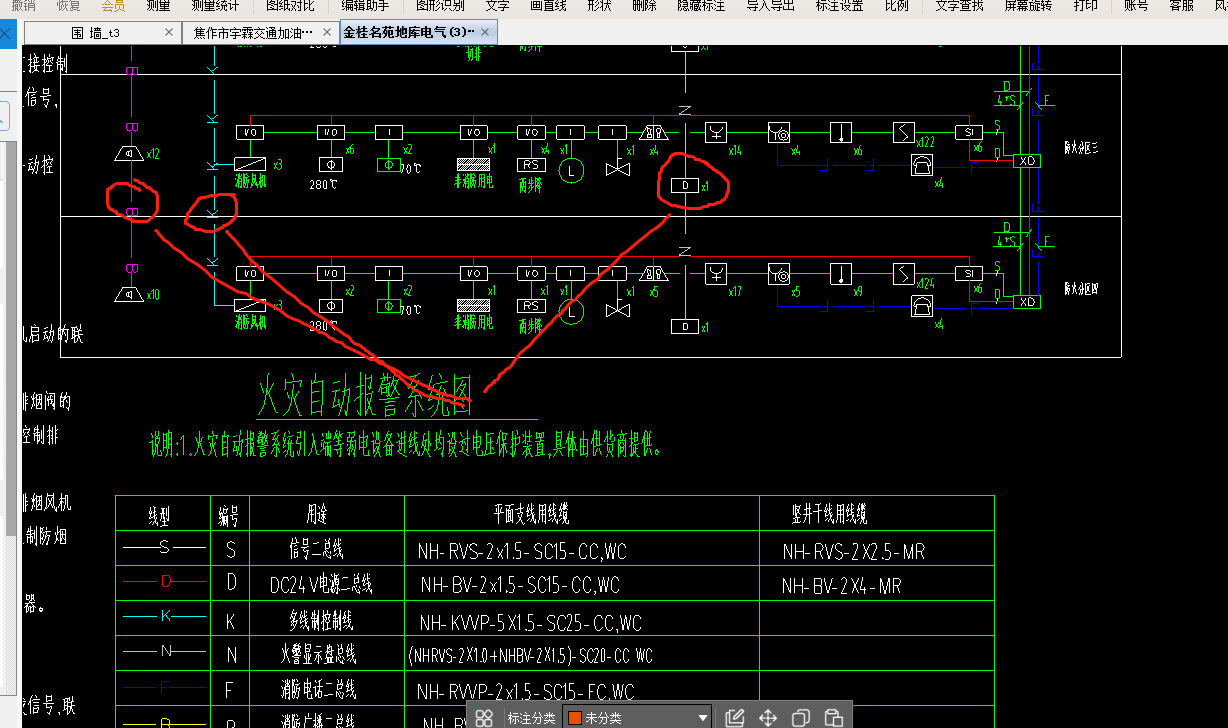Image resolution: width=1228 pixels, height=728 pixels.
Task: Click the copy annotation icon
Action: (x=801, y=717)
